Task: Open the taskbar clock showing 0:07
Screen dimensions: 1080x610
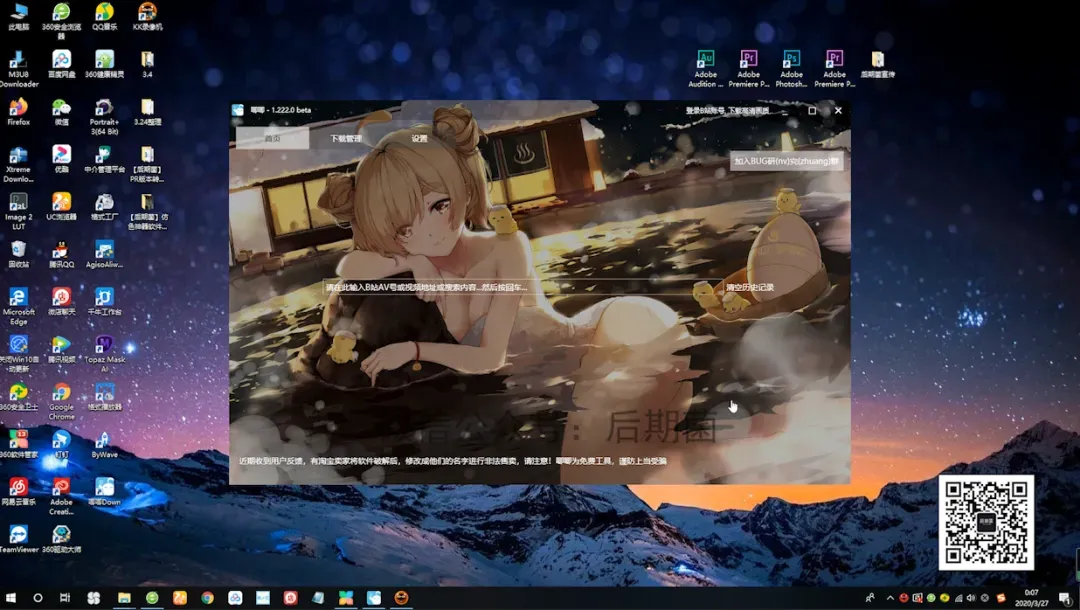Action: point(1031,598)
